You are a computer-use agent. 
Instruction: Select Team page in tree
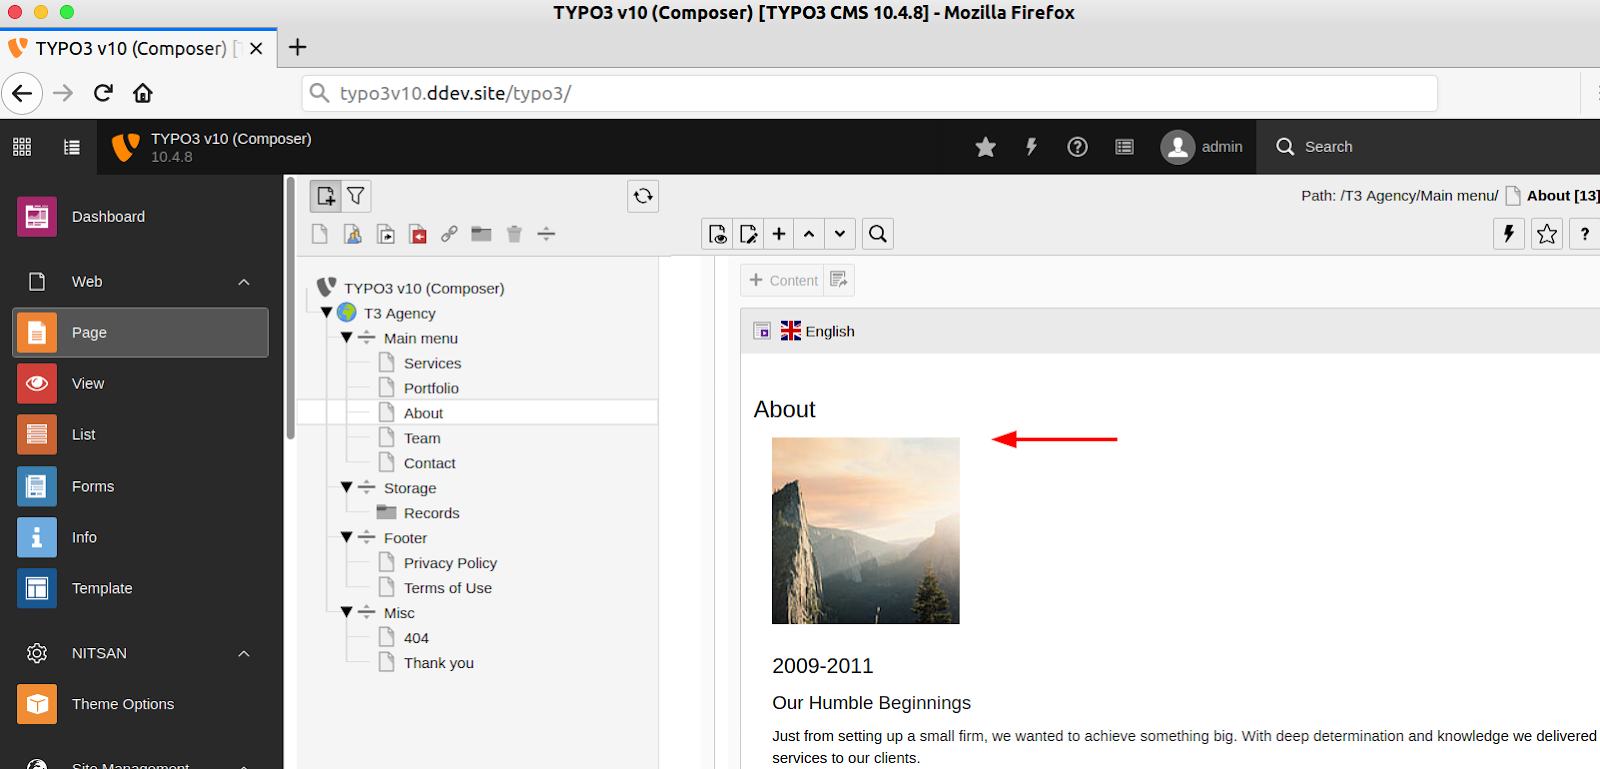point(422,438)
